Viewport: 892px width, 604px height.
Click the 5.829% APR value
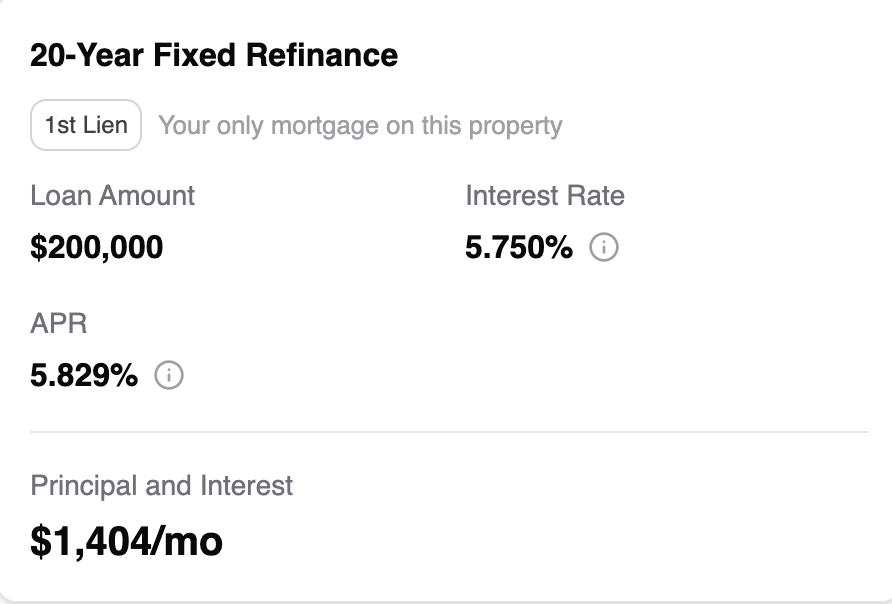pyautogui.click(x=84, y=376)
